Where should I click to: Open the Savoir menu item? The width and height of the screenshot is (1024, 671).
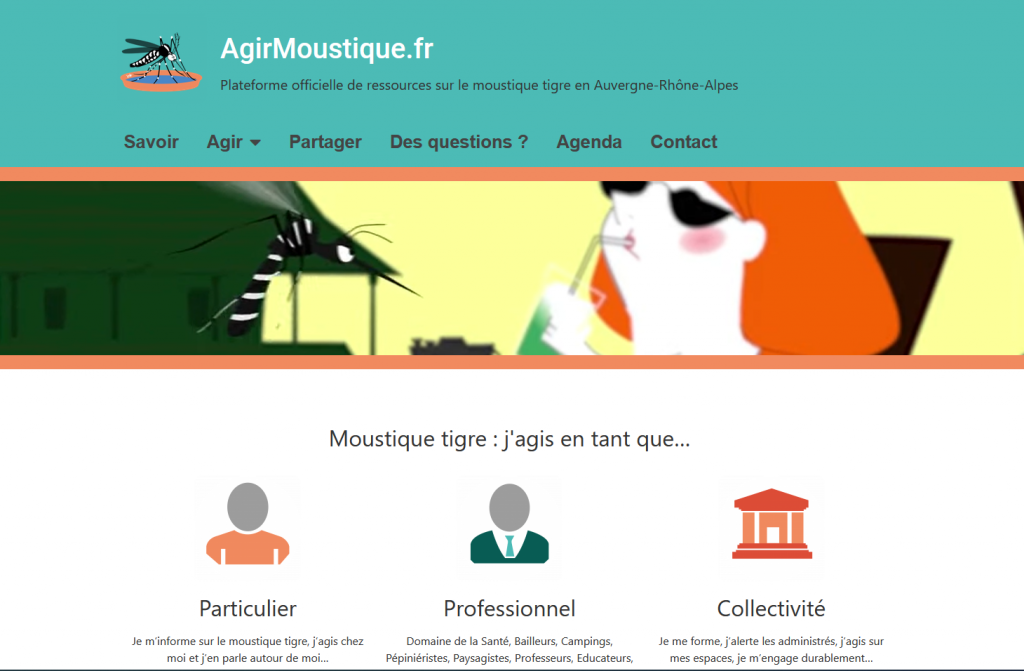(151, 142)
